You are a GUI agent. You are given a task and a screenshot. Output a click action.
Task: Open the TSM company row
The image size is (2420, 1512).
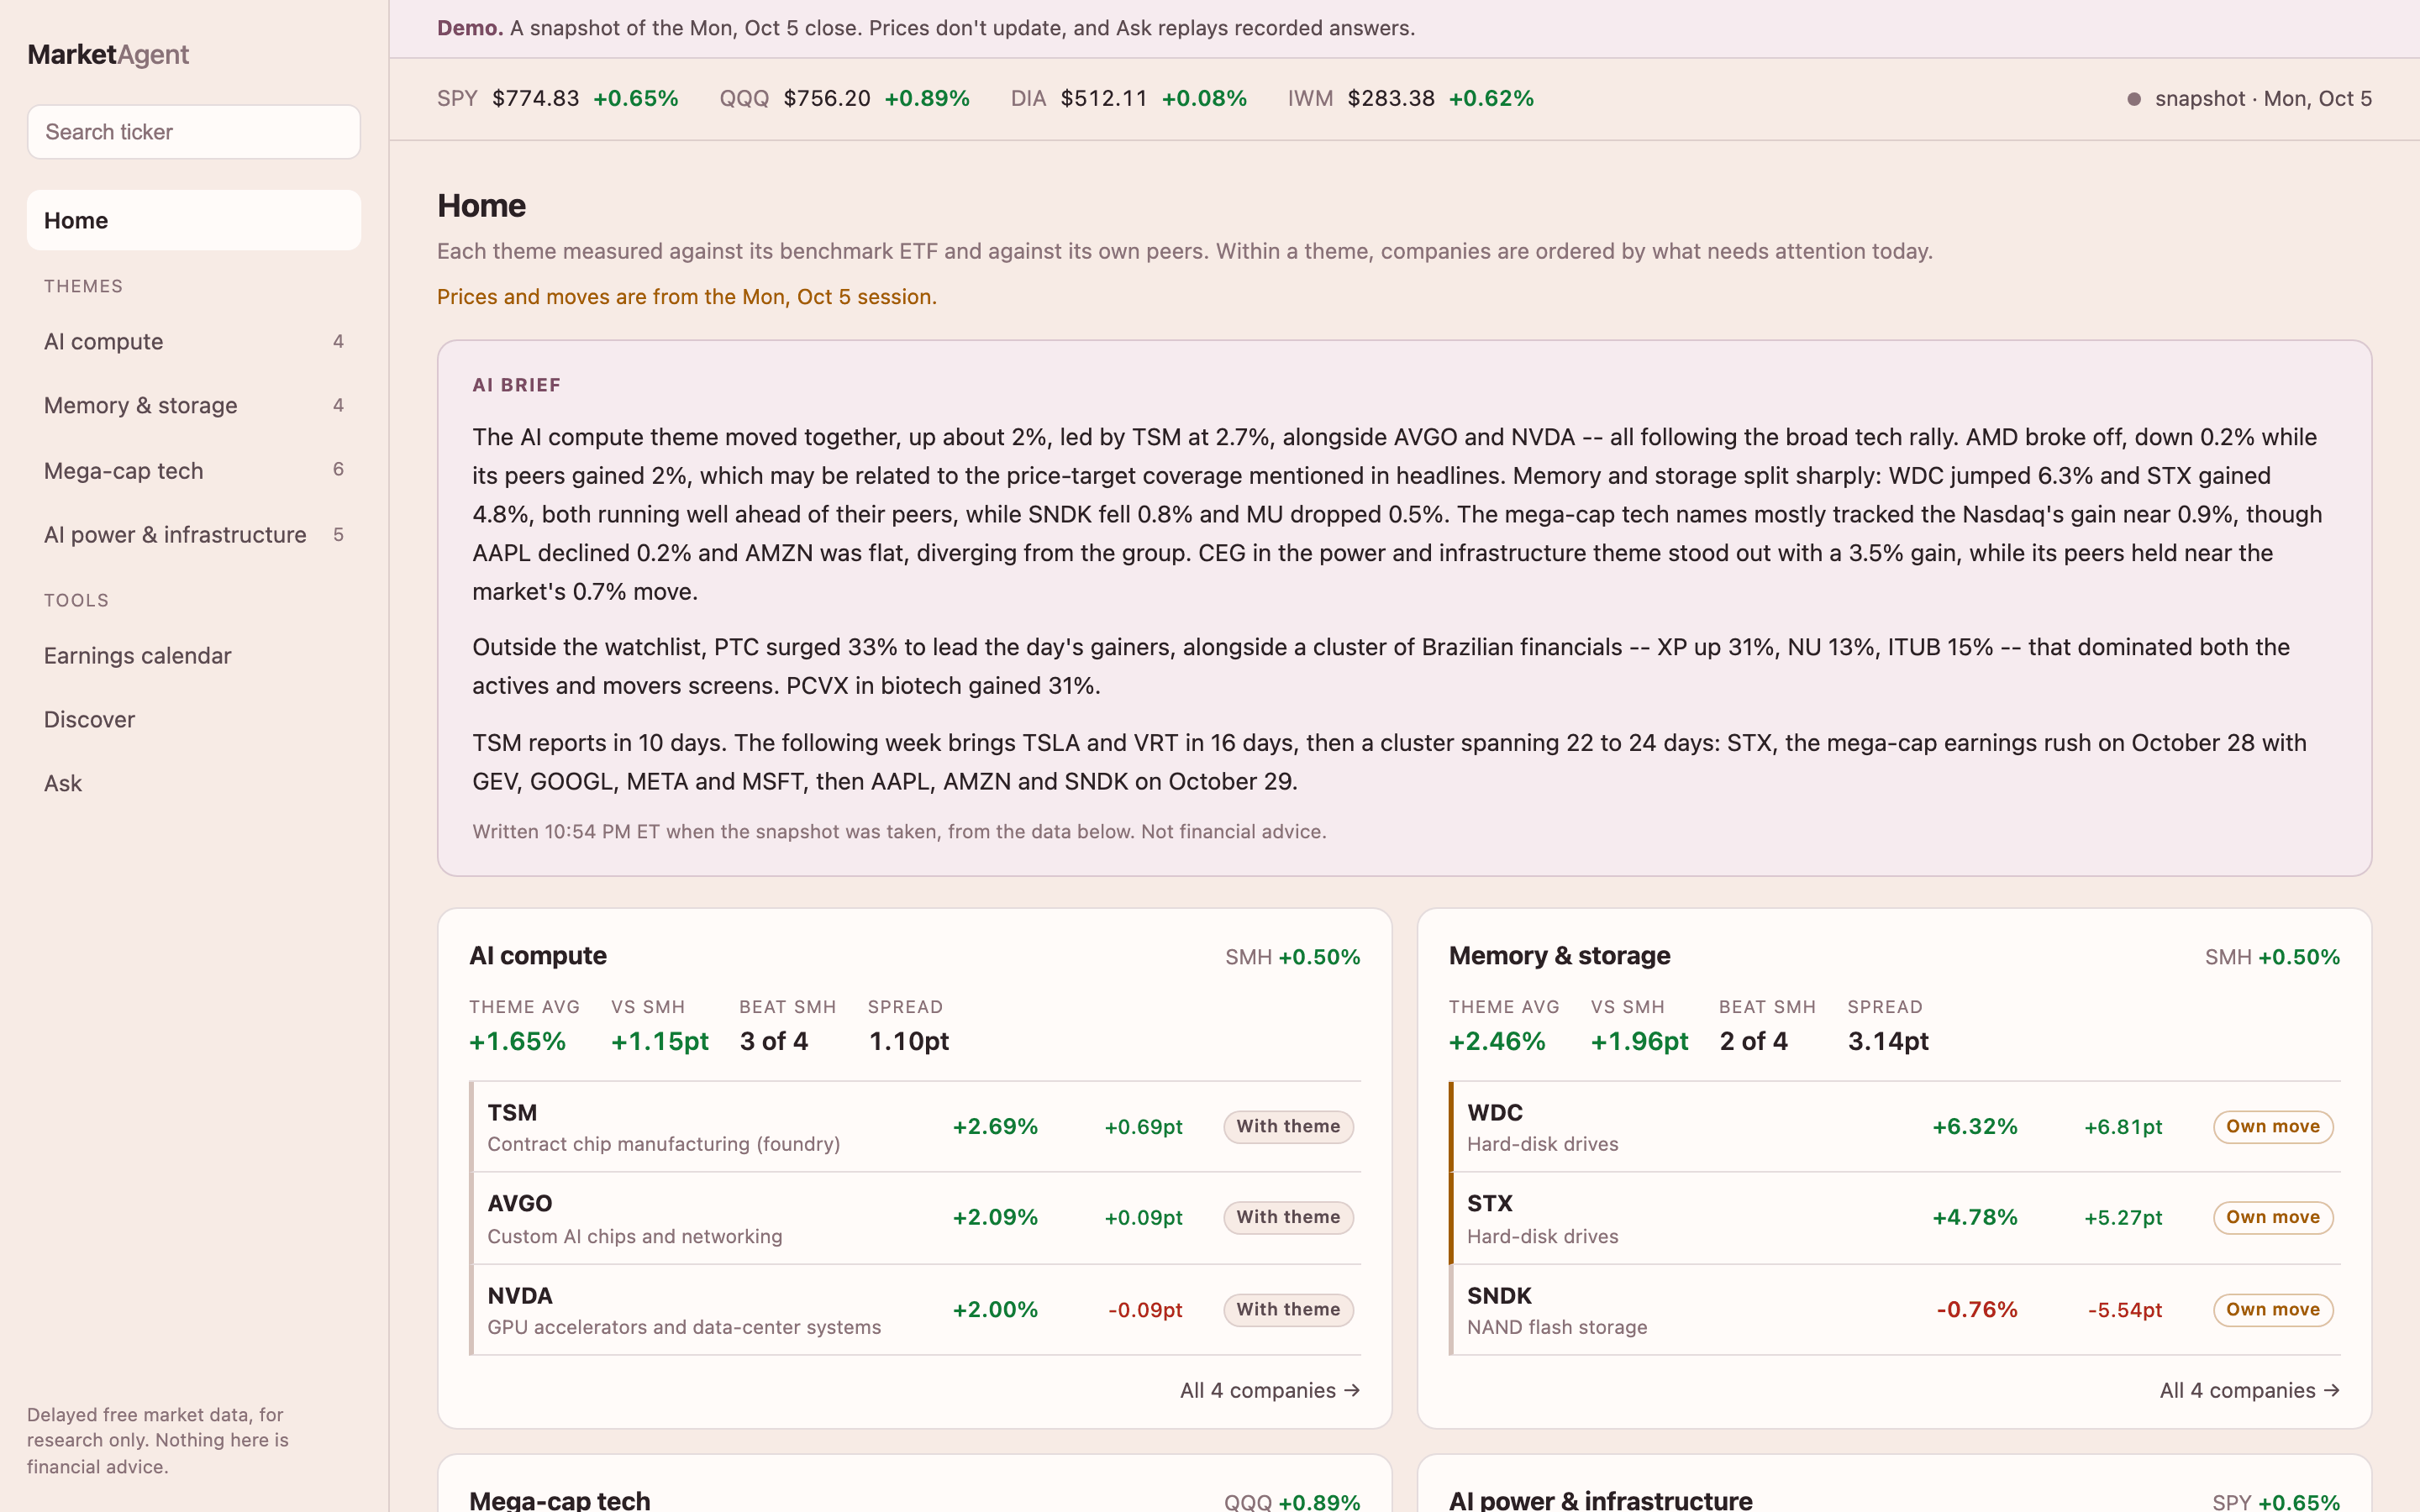pos(915,1127)
